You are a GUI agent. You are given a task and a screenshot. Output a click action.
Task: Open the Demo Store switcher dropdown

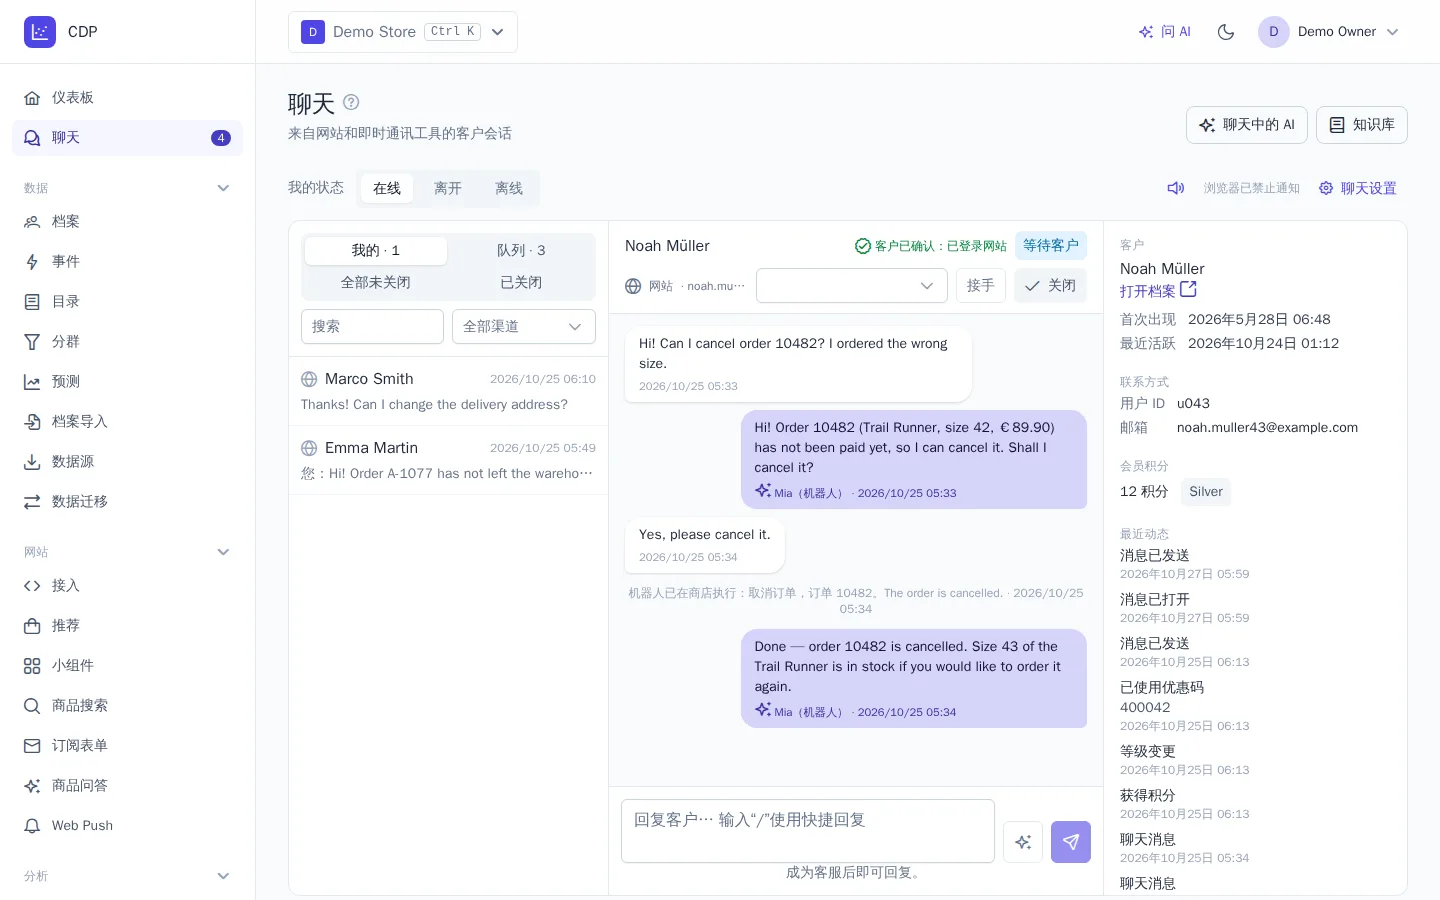point(403,32)
